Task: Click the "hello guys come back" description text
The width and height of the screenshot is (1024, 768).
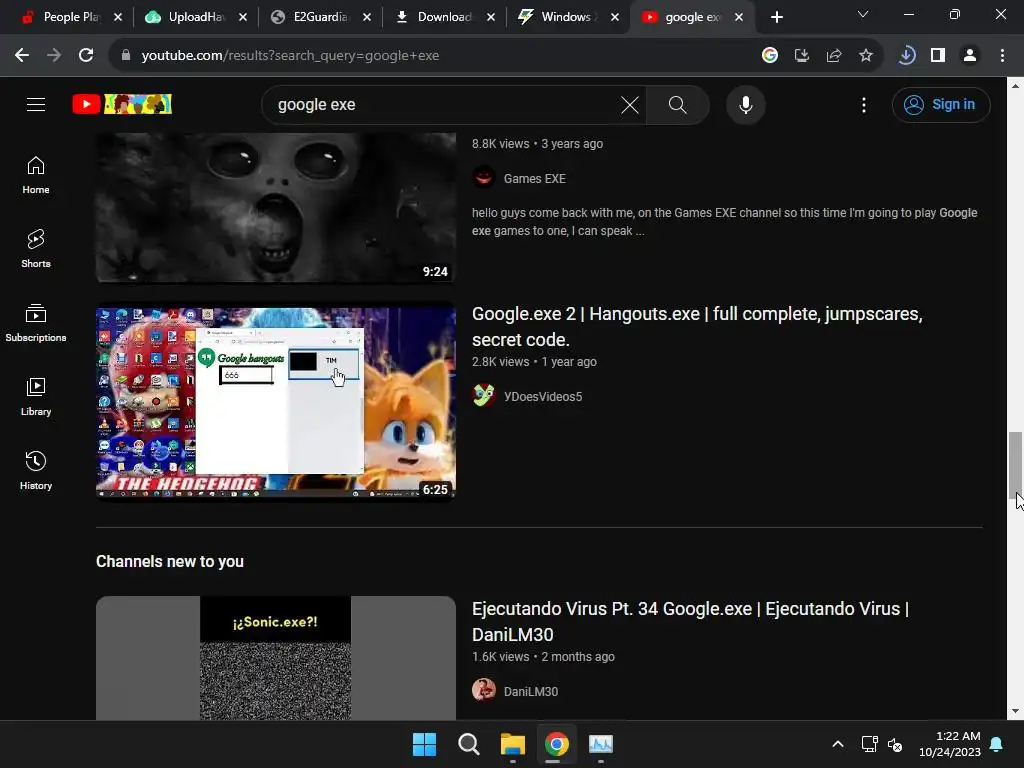Action: [x=724, y=221]
